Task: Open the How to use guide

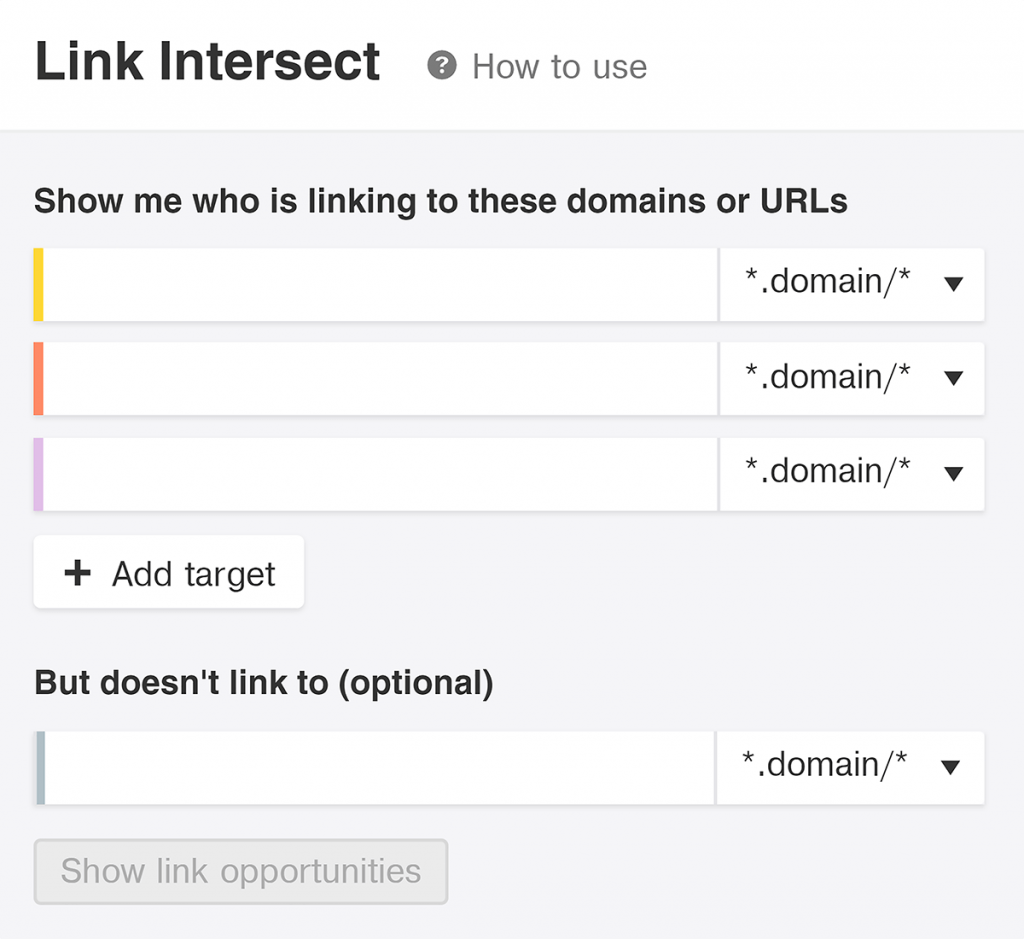Action: pyautogui.click(x=559, y=67)
